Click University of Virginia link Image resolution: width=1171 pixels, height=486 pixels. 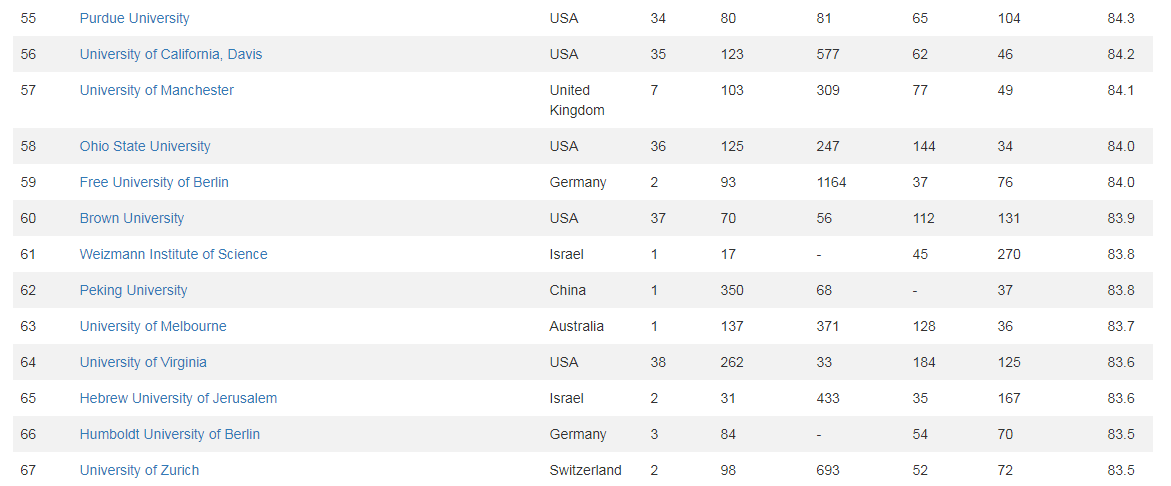click(x=143, y=362)
